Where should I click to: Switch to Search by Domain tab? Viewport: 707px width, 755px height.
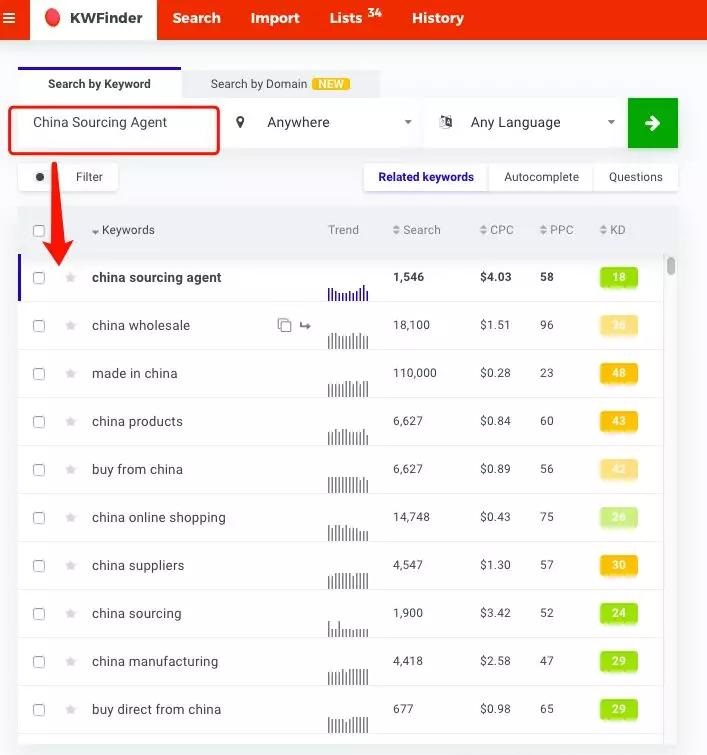(279, 84)
